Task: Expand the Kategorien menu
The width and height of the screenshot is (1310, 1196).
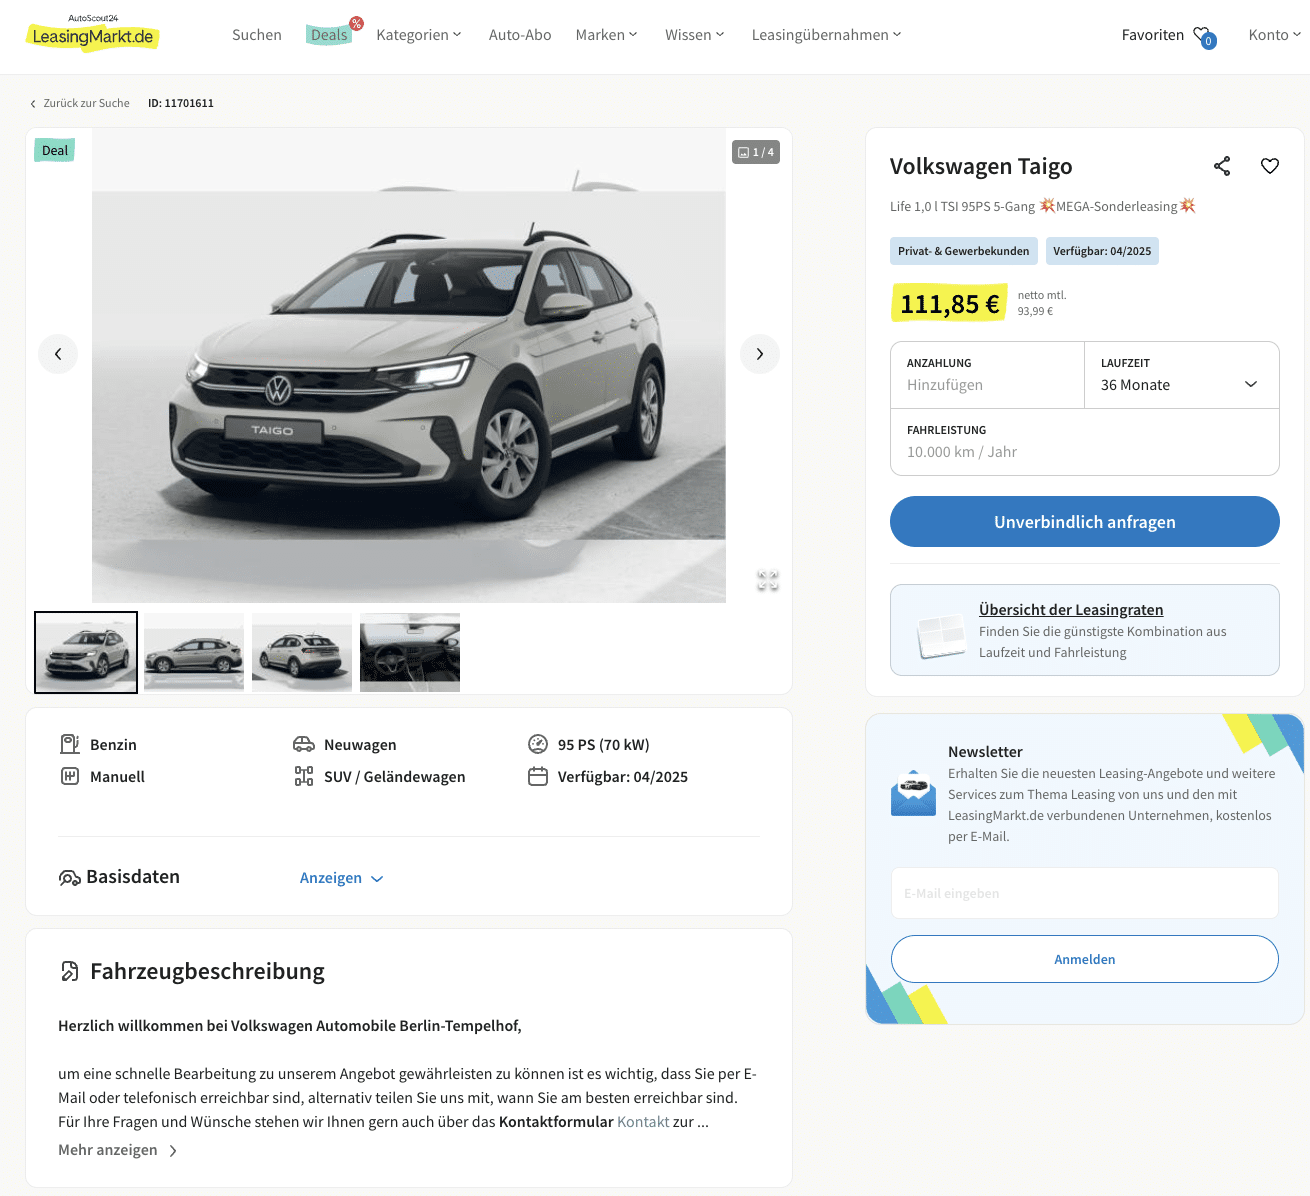Action: pyautogui.click(x=419, y=35)
